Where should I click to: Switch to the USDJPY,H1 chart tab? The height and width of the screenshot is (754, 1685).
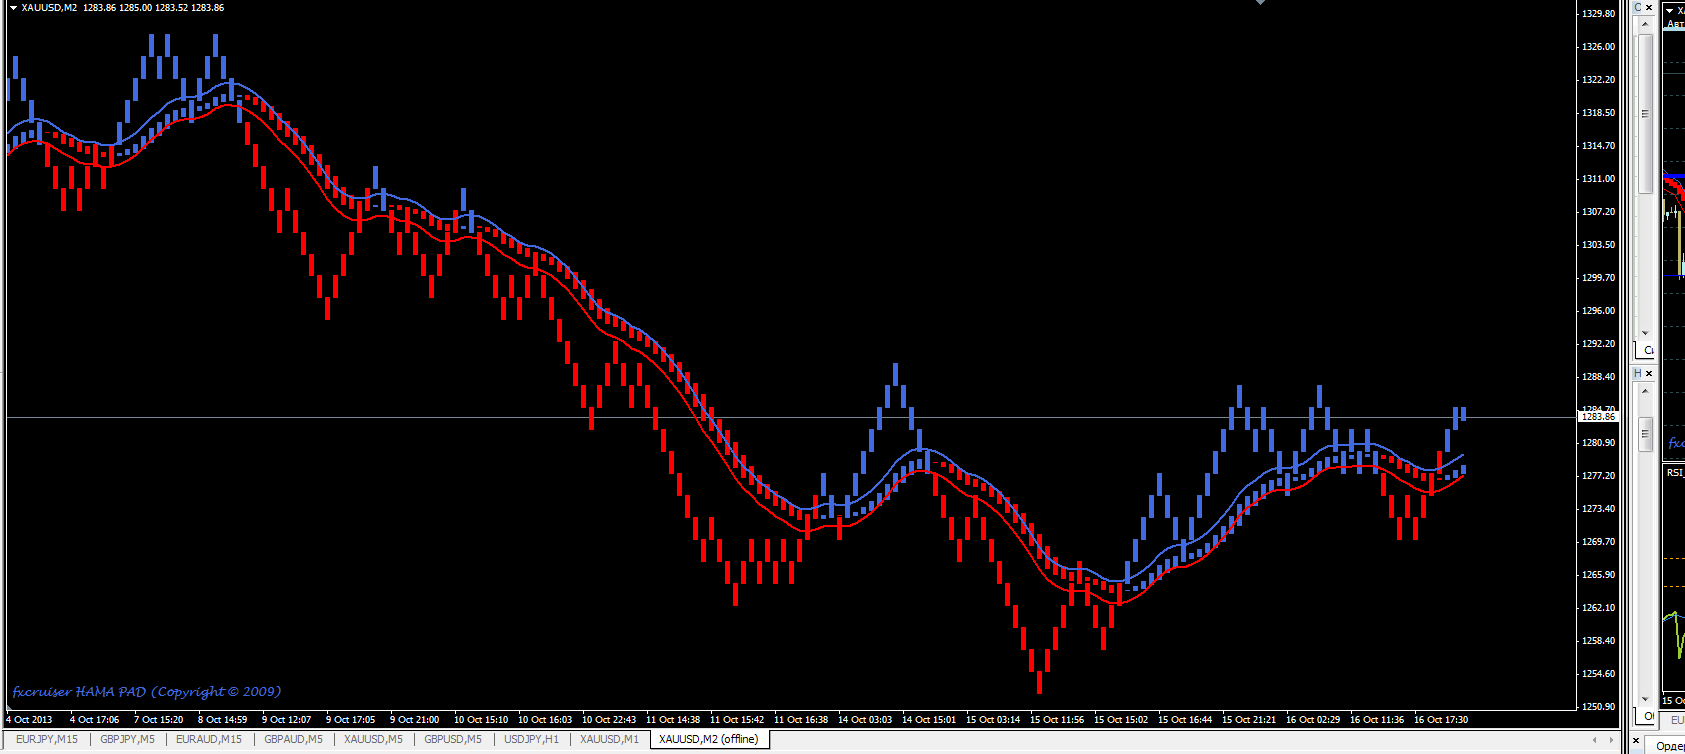[x=531, y=739]
